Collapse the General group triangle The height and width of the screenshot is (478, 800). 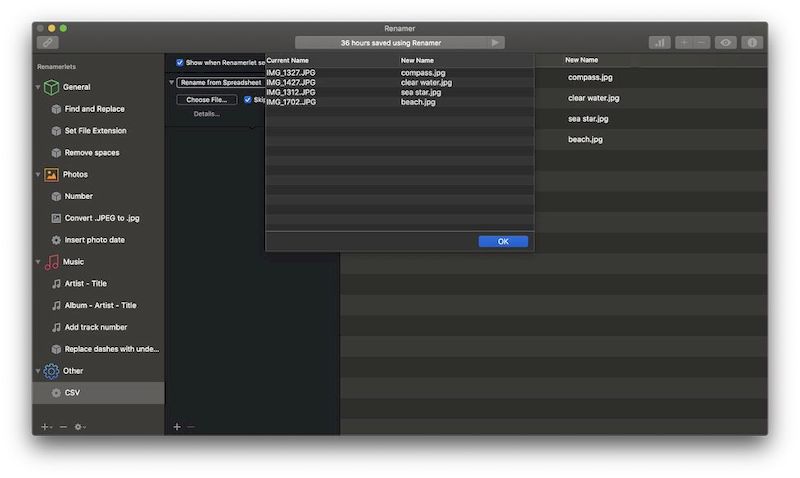[x=38, y=87]
